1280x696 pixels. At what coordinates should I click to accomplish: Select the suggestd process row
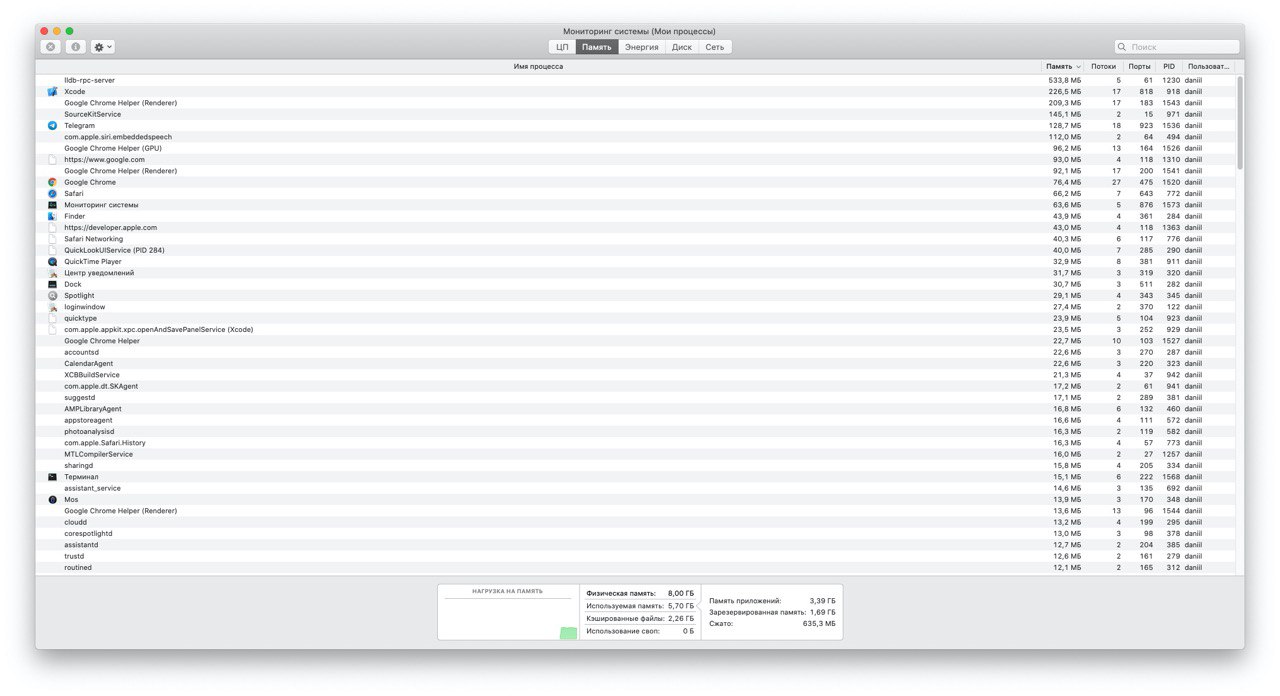[636, 397]
